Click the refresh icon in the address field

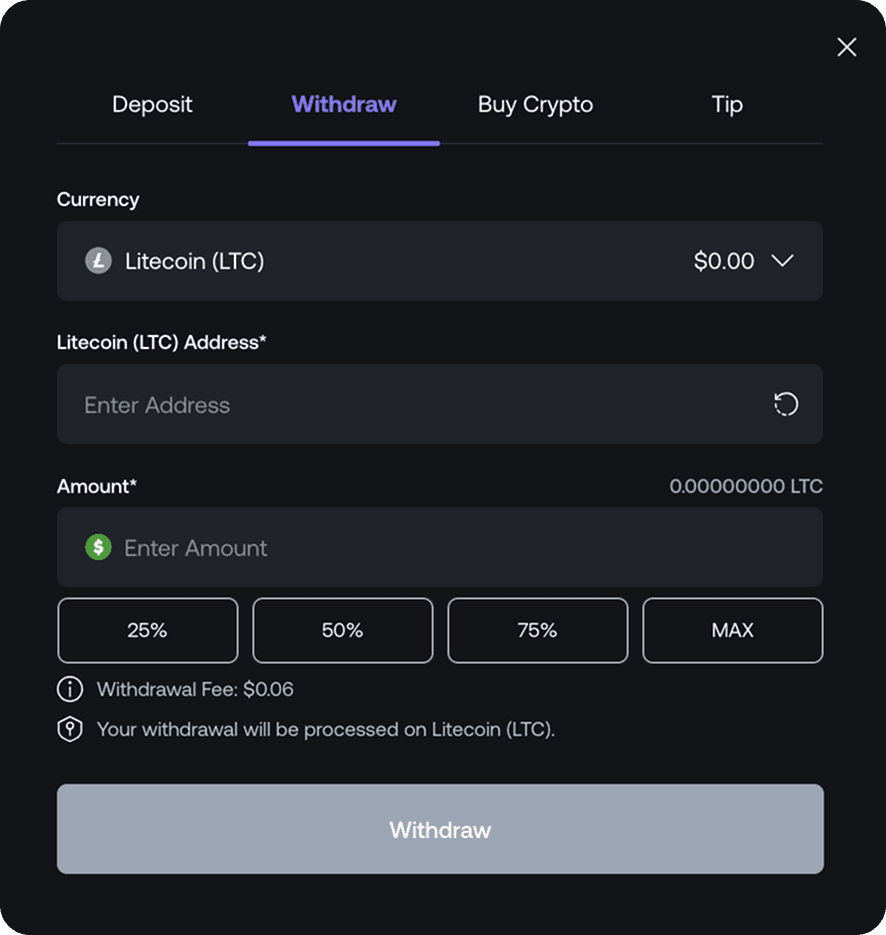pyautogui.click(x=786, y=404)
